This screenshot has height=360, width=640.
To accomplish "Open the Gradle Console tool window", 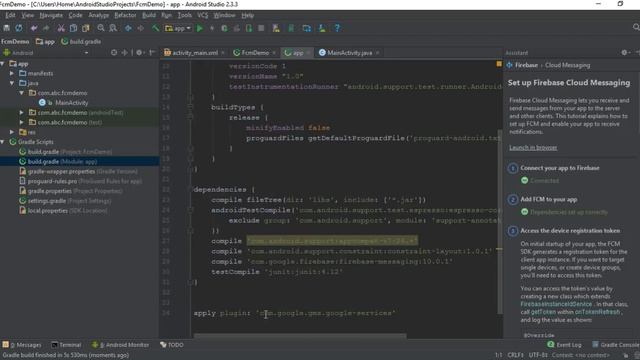I will 616,345.
